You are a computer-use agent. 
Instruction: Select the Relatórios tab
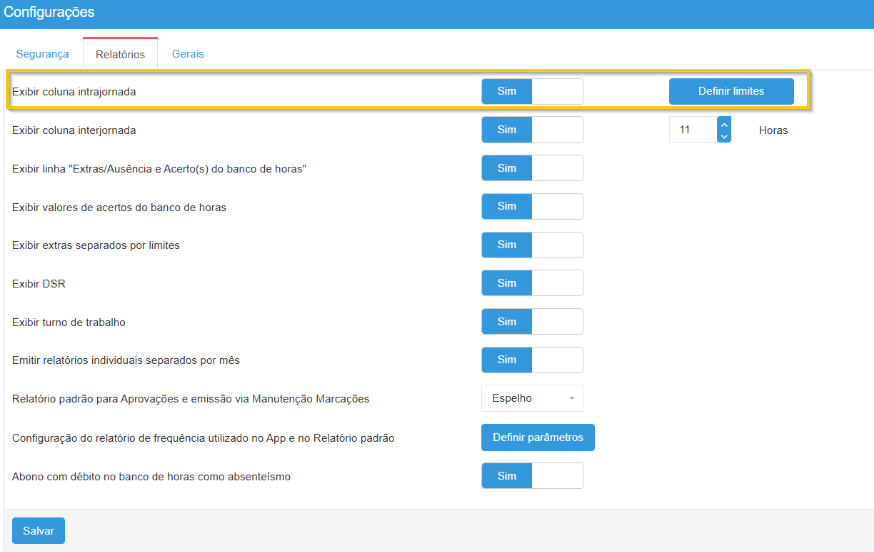click(120, 54)
